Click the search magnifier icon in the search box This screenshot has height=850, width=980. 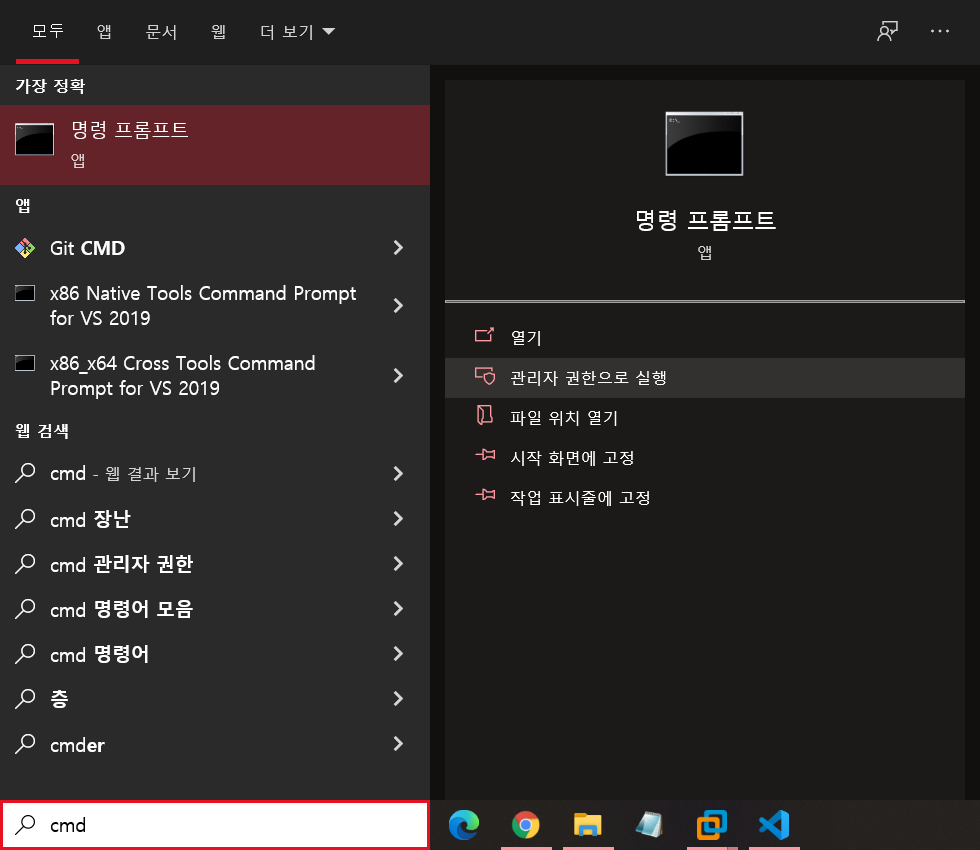tap(25, 825)
